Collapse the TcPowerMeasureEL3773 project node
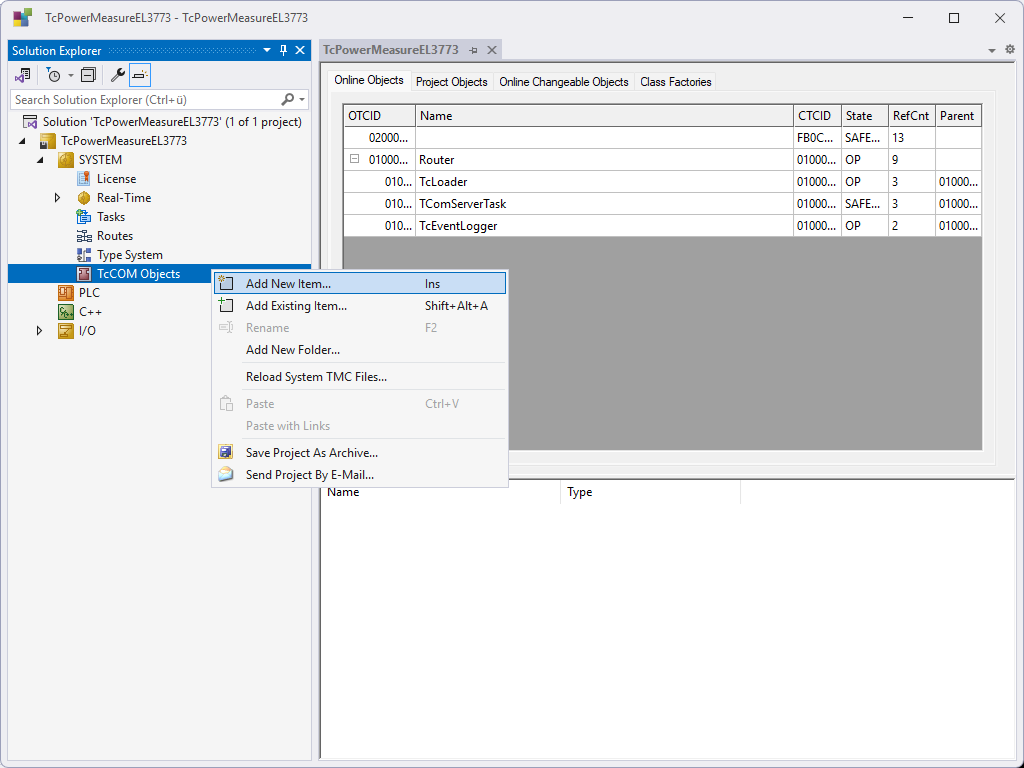The width and height of the screenshot is (1024, 768). click(23, 141)
